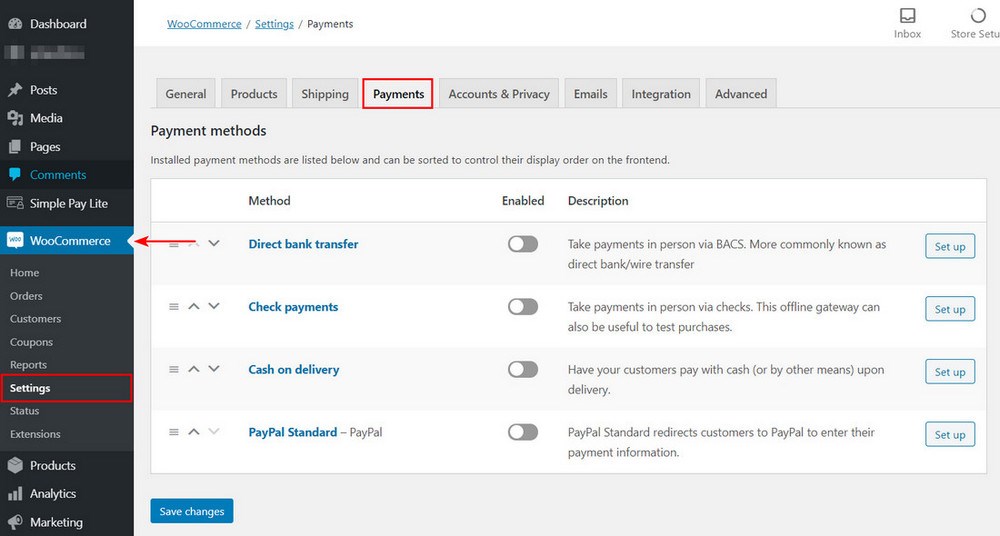Open the Advanced tab
This screenshot has width=1000, height=536.
(741, 94)
